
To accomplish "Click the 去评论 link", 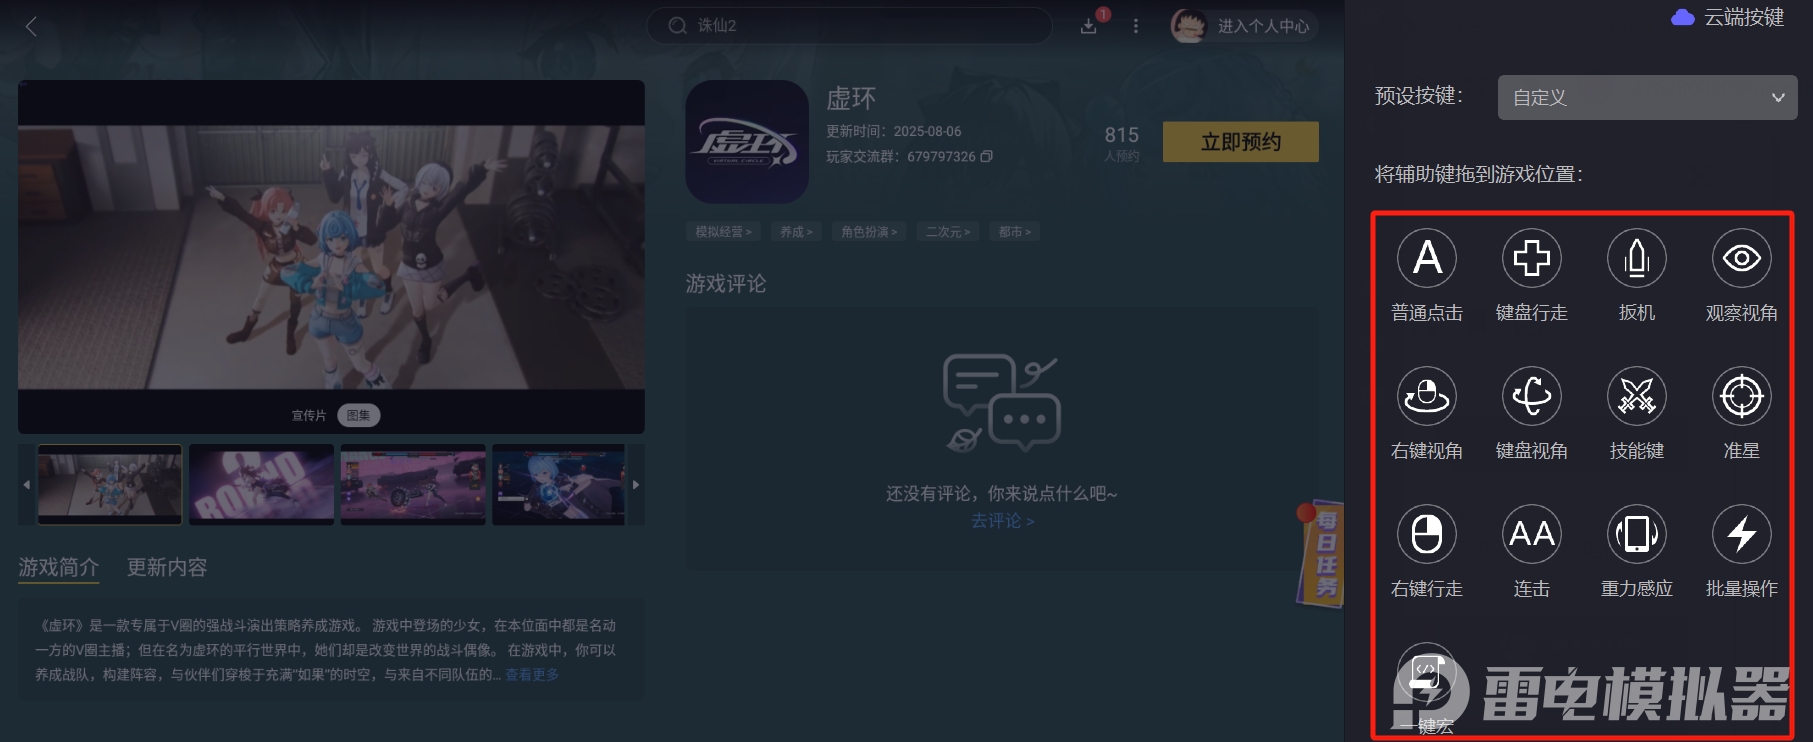I will [x=1002, y=521].
